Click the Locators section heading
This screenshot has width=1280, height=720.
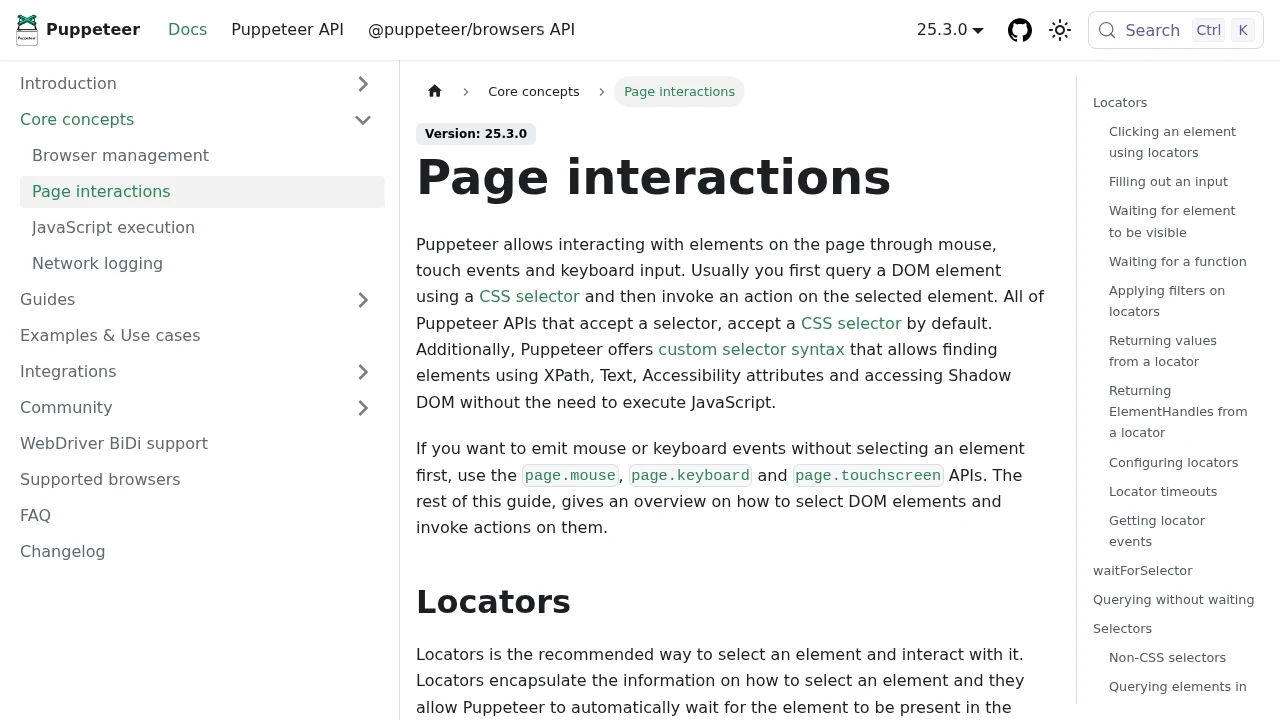click(493, 602)
